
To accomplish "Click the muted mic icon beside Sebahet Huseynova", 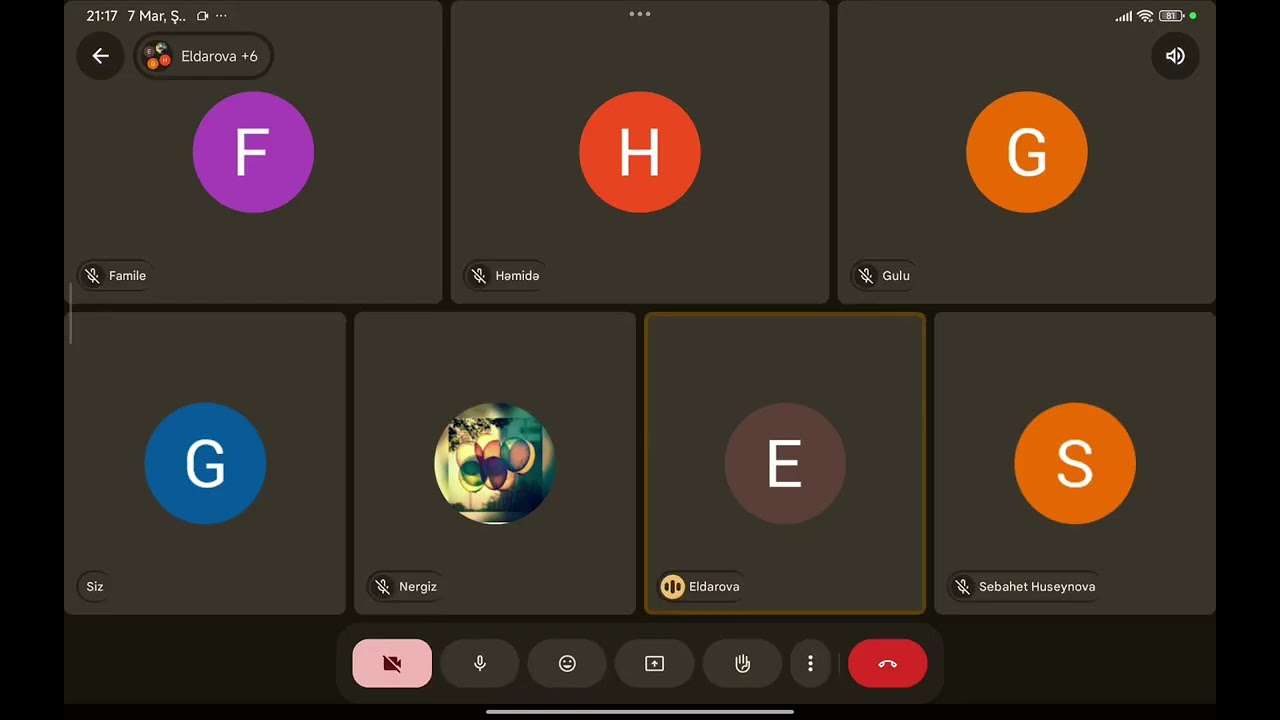I will [x=962, y=587].
